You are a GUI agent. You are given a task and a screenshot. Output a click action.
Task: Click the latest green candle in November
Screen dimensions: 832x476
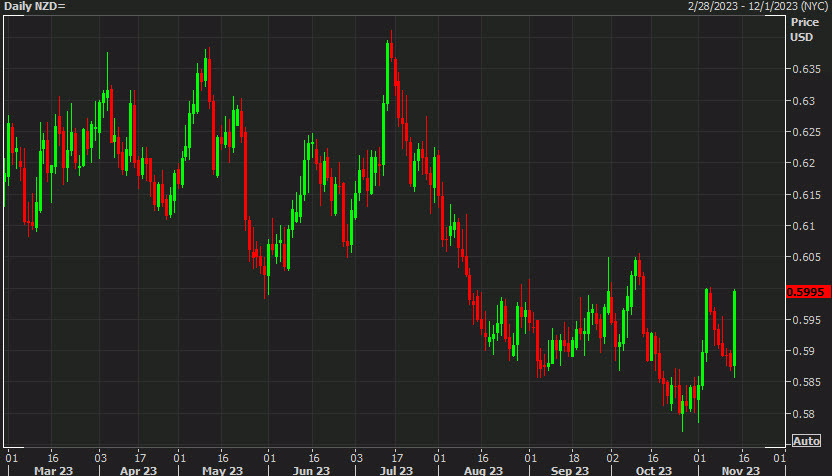click(734, 333)
